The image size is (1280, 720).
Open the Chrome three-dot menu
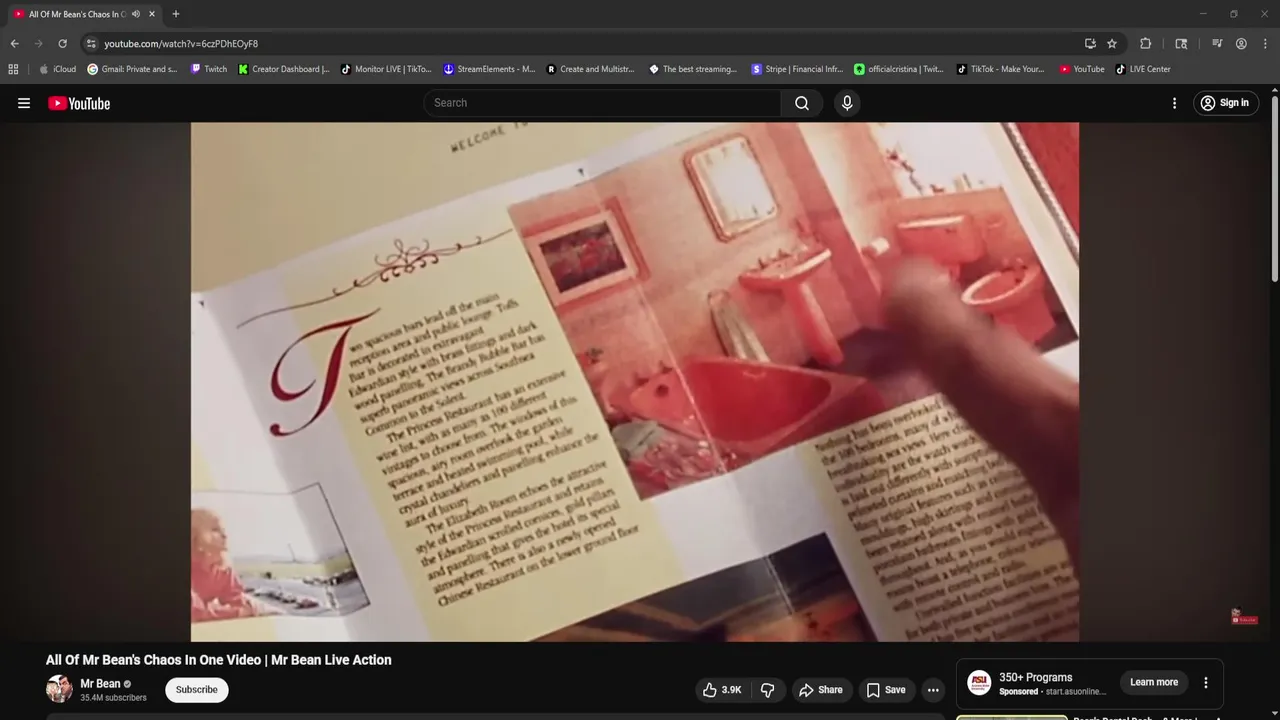1264,44
